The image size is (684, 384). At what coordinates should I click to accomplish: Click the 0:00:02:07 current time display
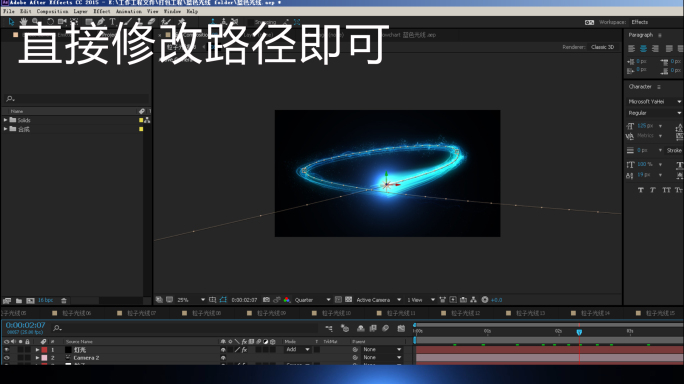click(25, 325)
